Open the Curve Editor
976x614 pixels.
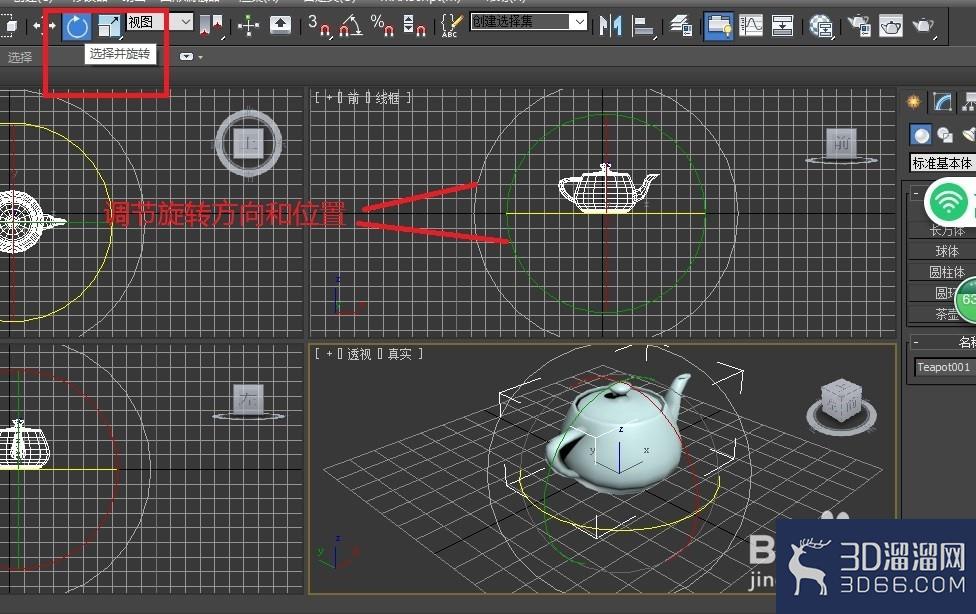click(x=751, y=26)
